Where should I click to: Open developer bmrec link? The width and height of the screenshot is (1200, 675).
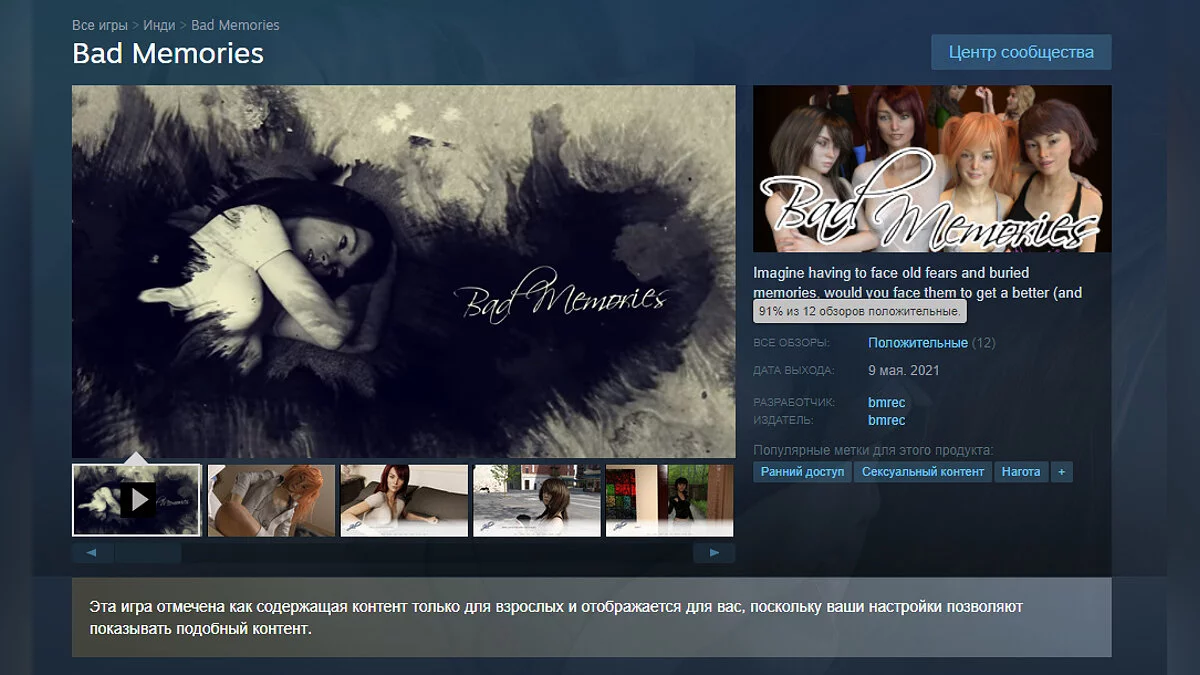point(886,403)
